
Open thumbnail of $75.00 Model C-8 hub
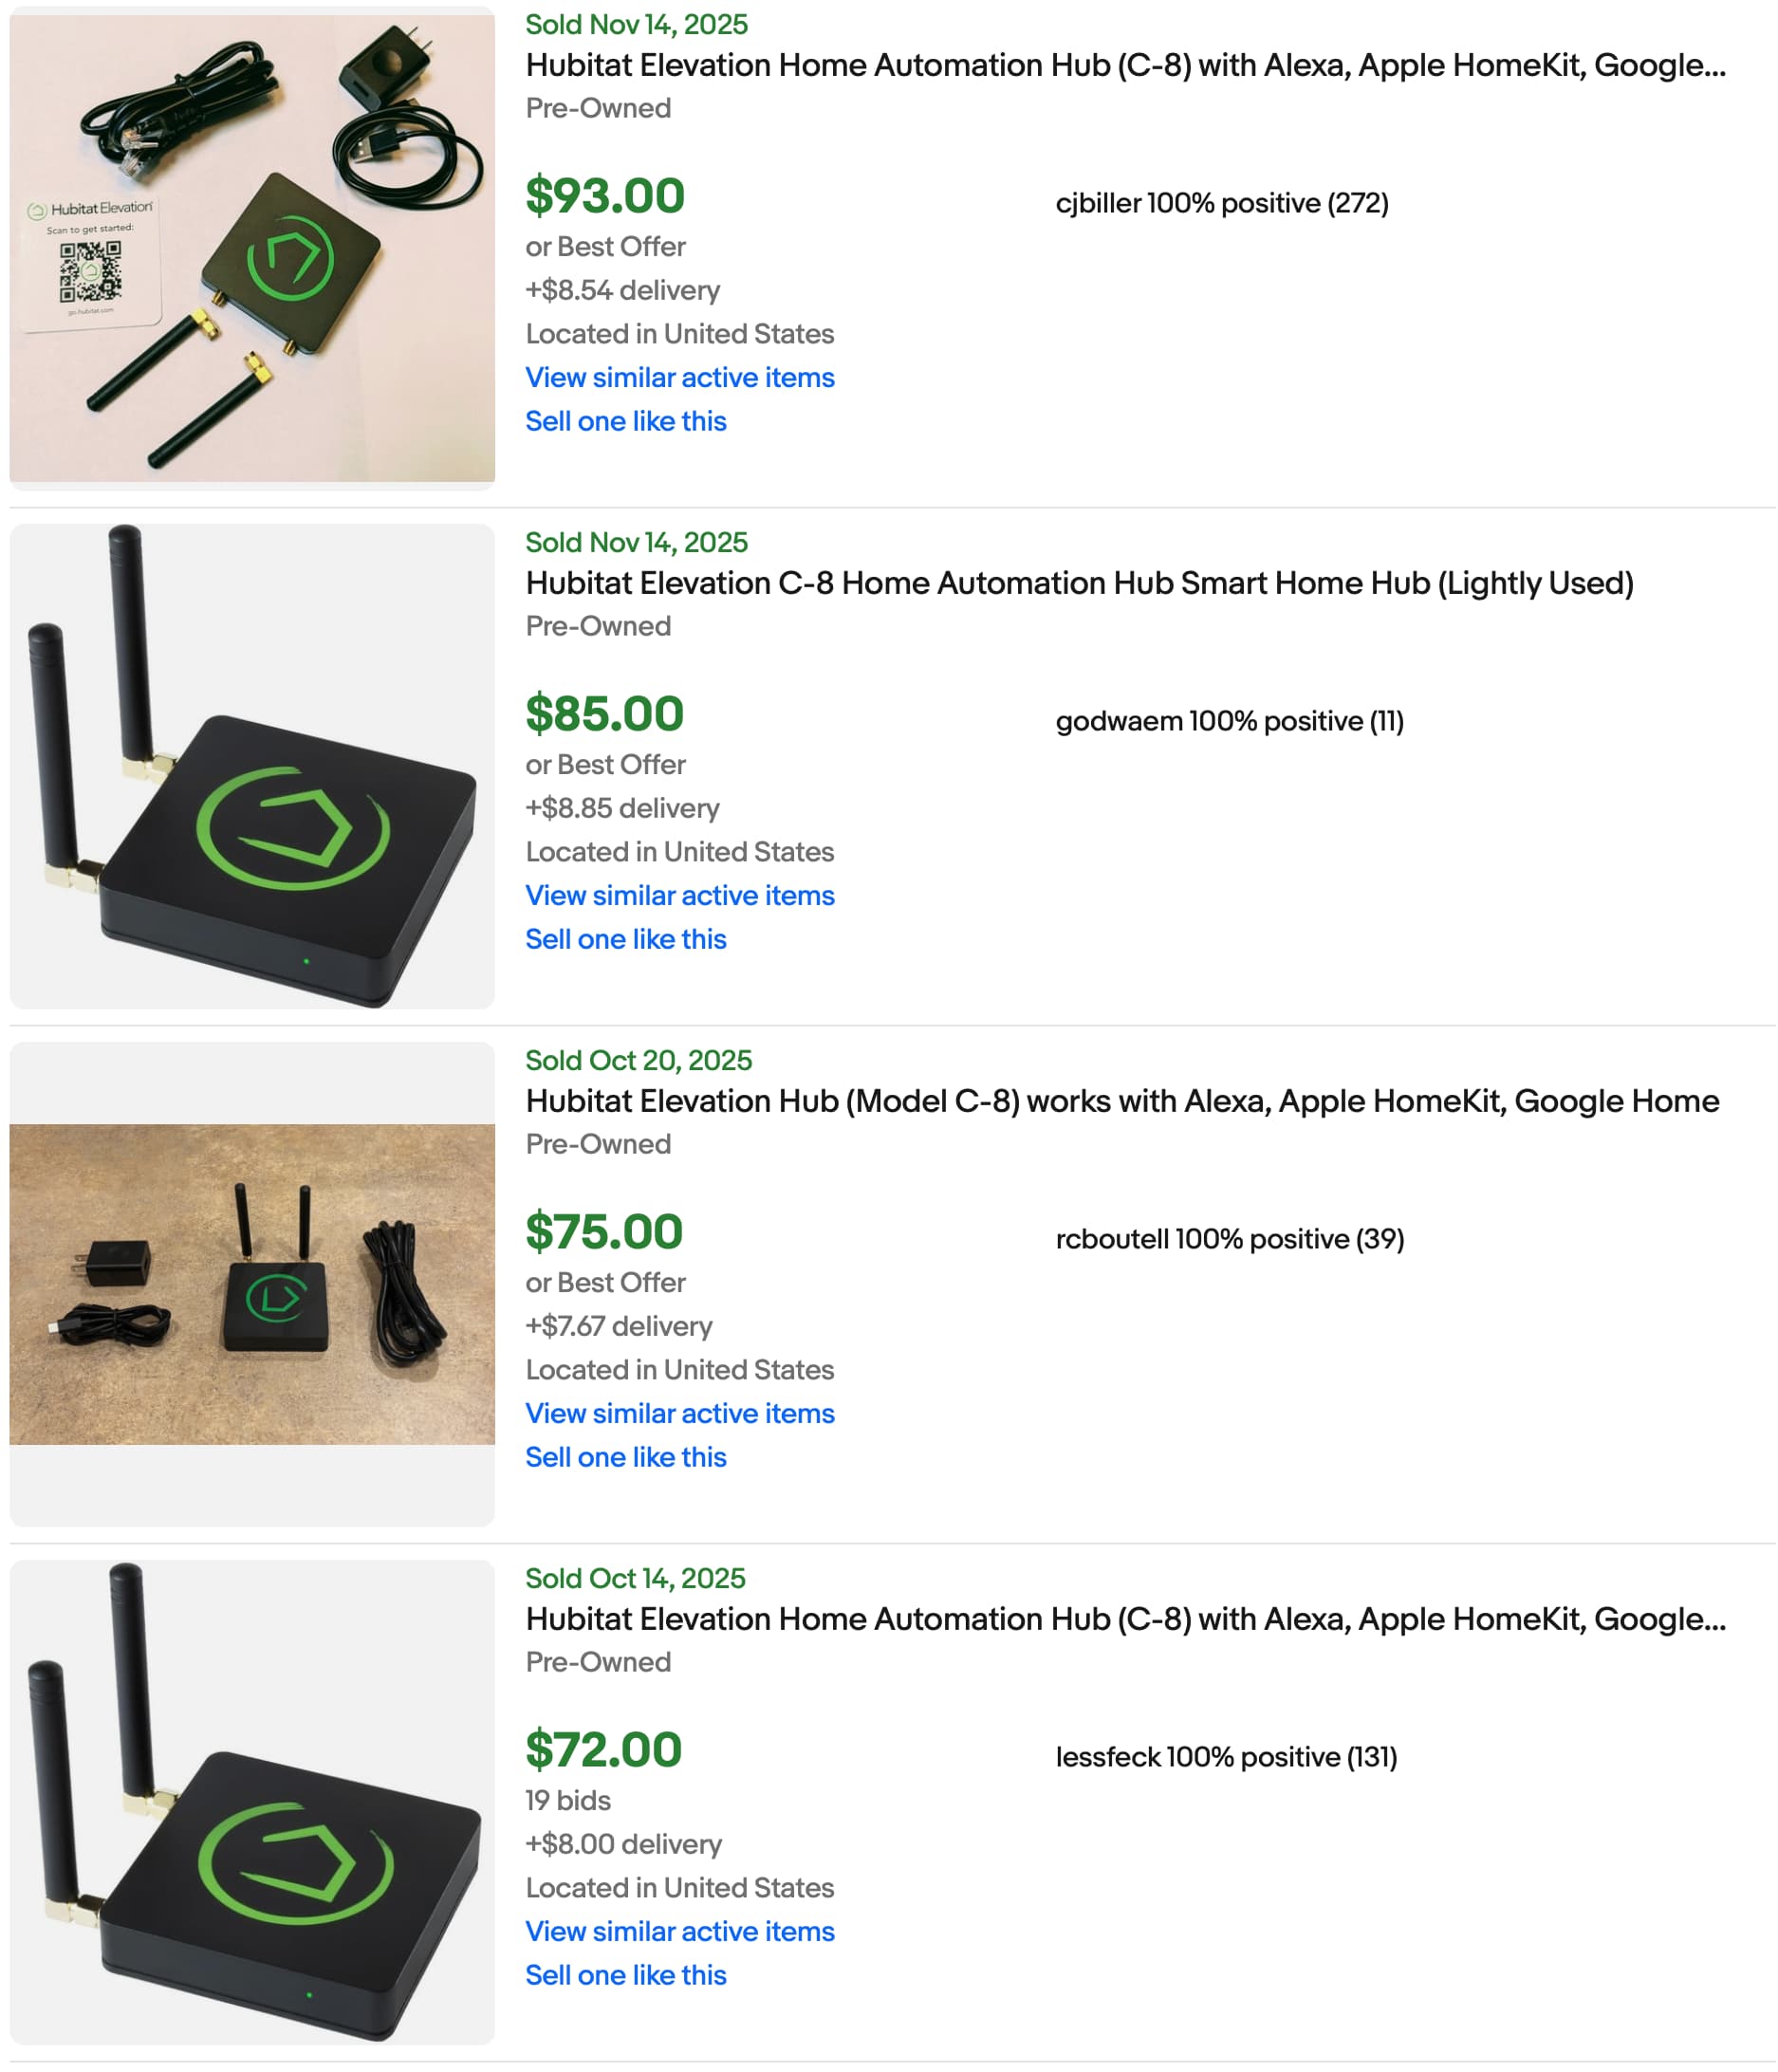pyautogui.click(x=252, y=1284)
